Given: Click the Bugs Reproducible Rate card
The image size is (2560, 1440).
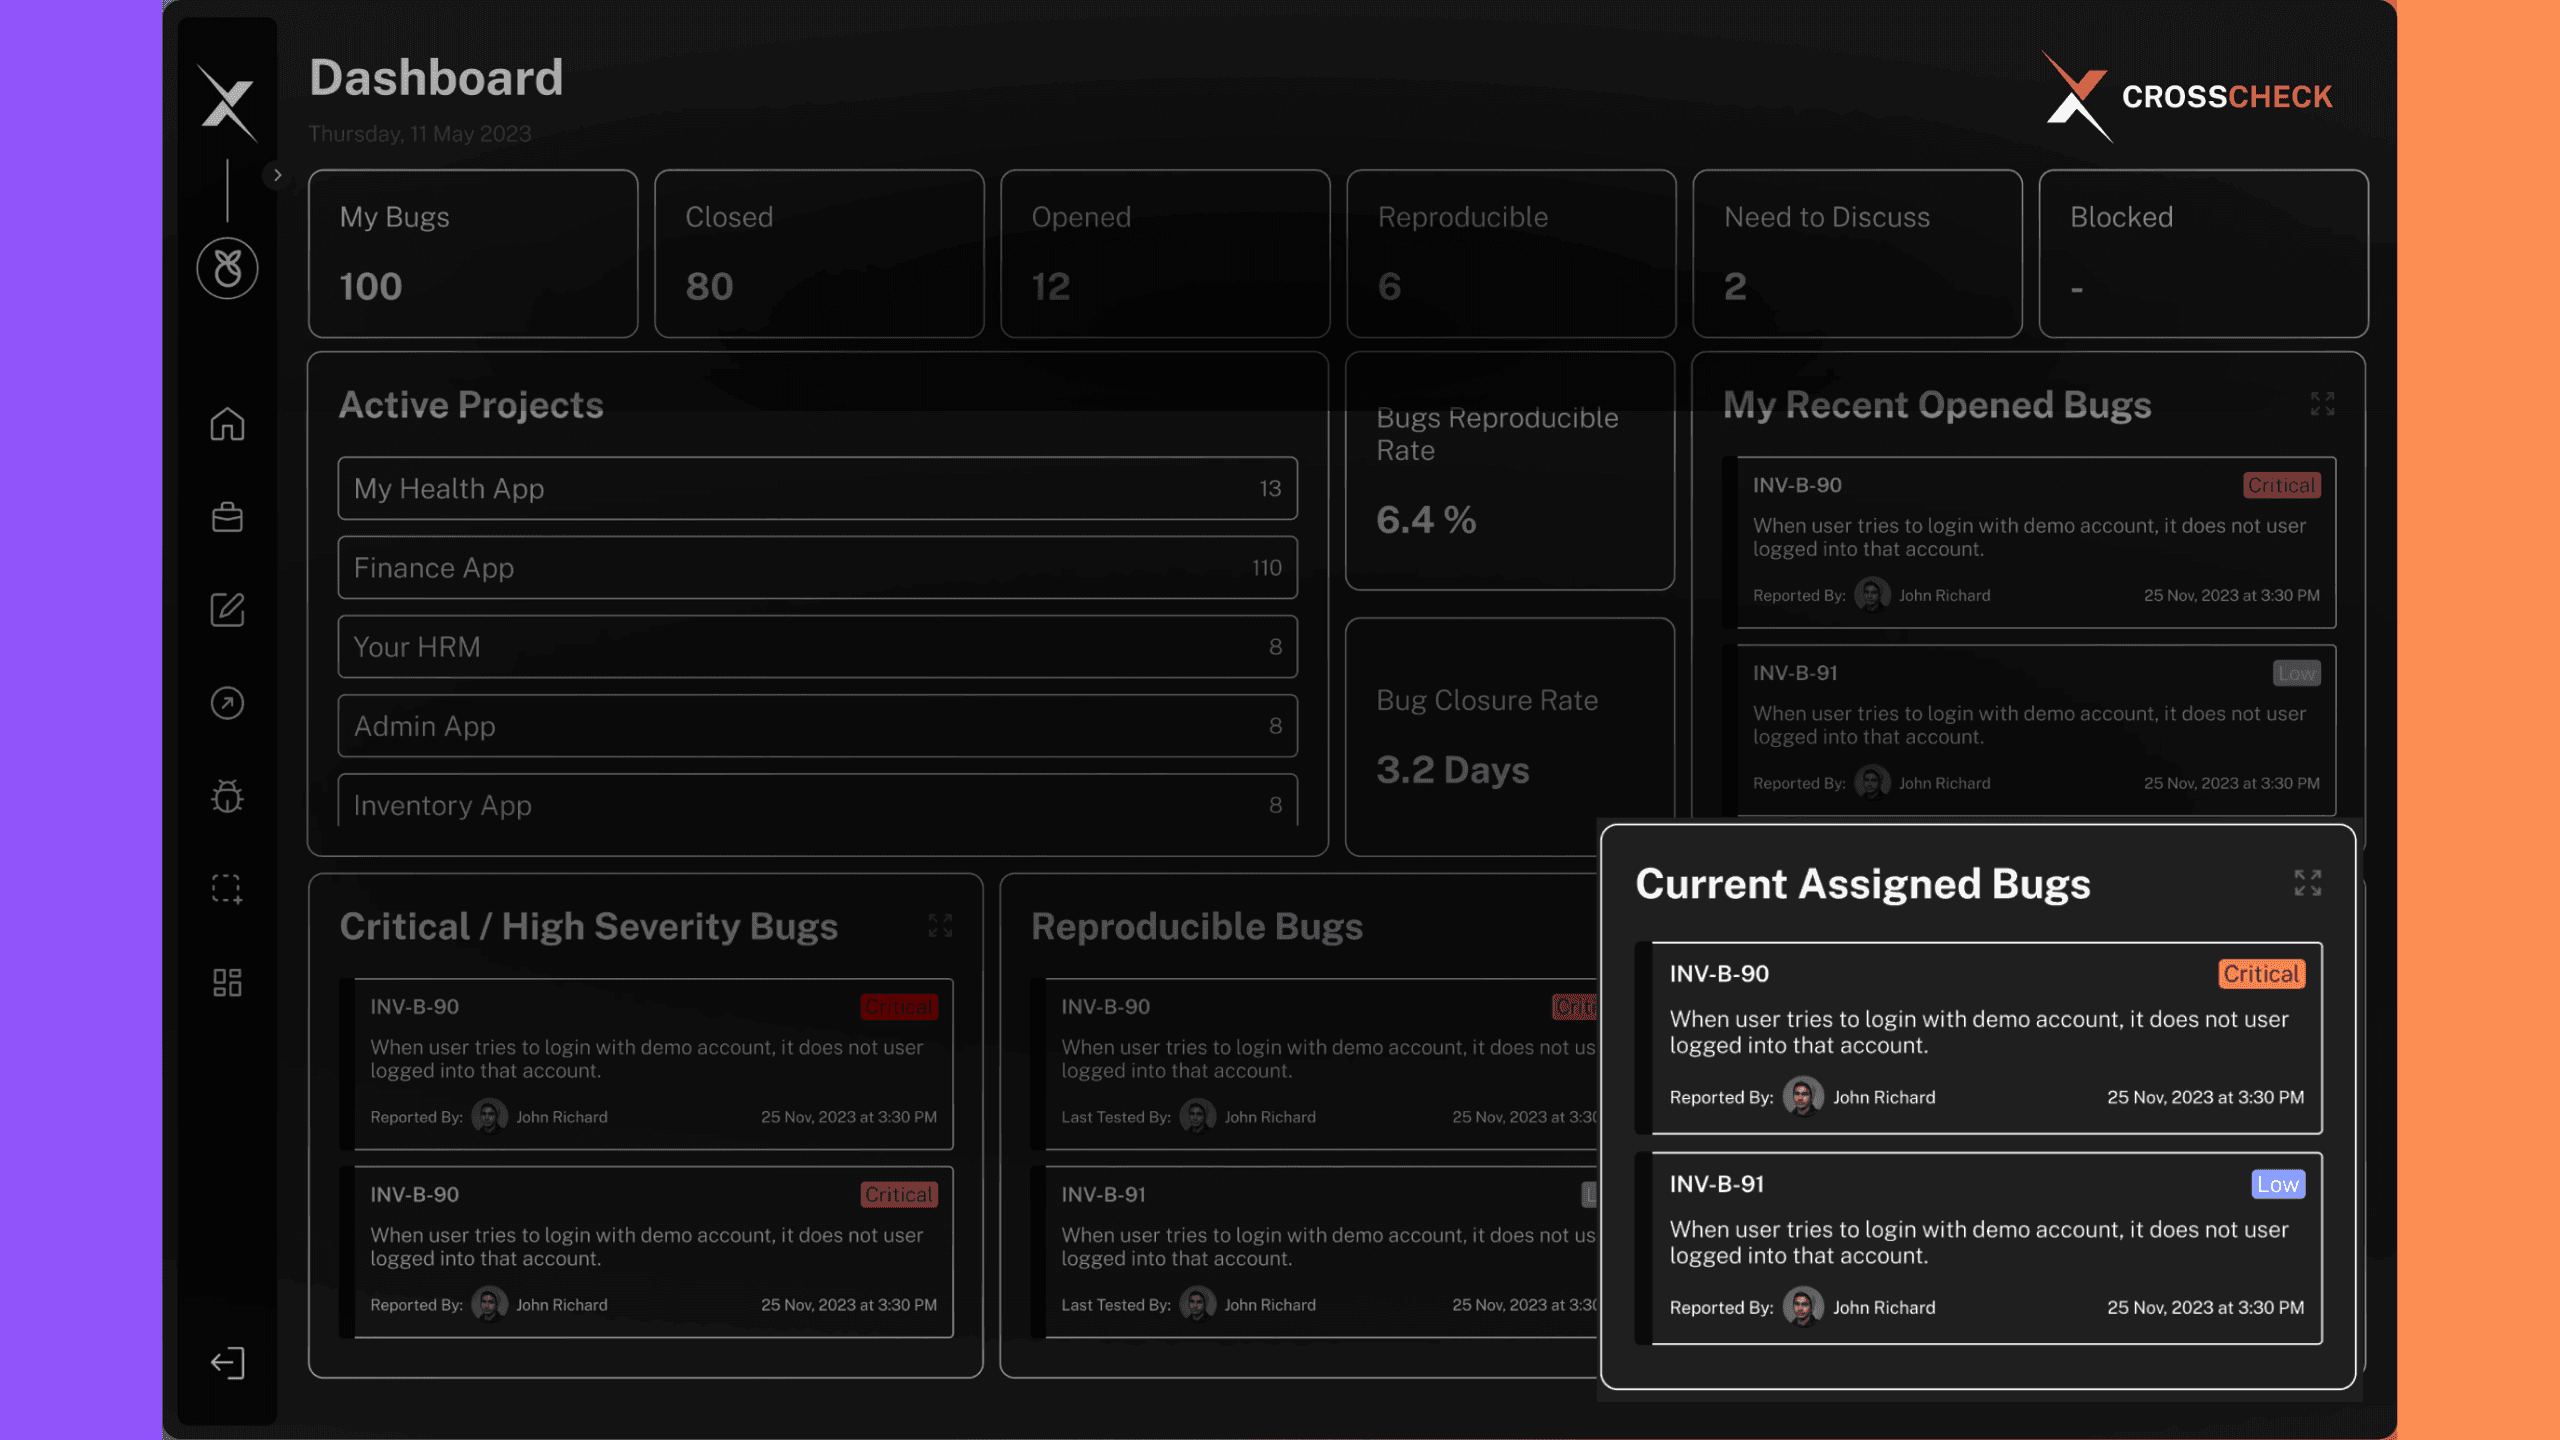Looking at the screenshot, I should (1510, 471).
